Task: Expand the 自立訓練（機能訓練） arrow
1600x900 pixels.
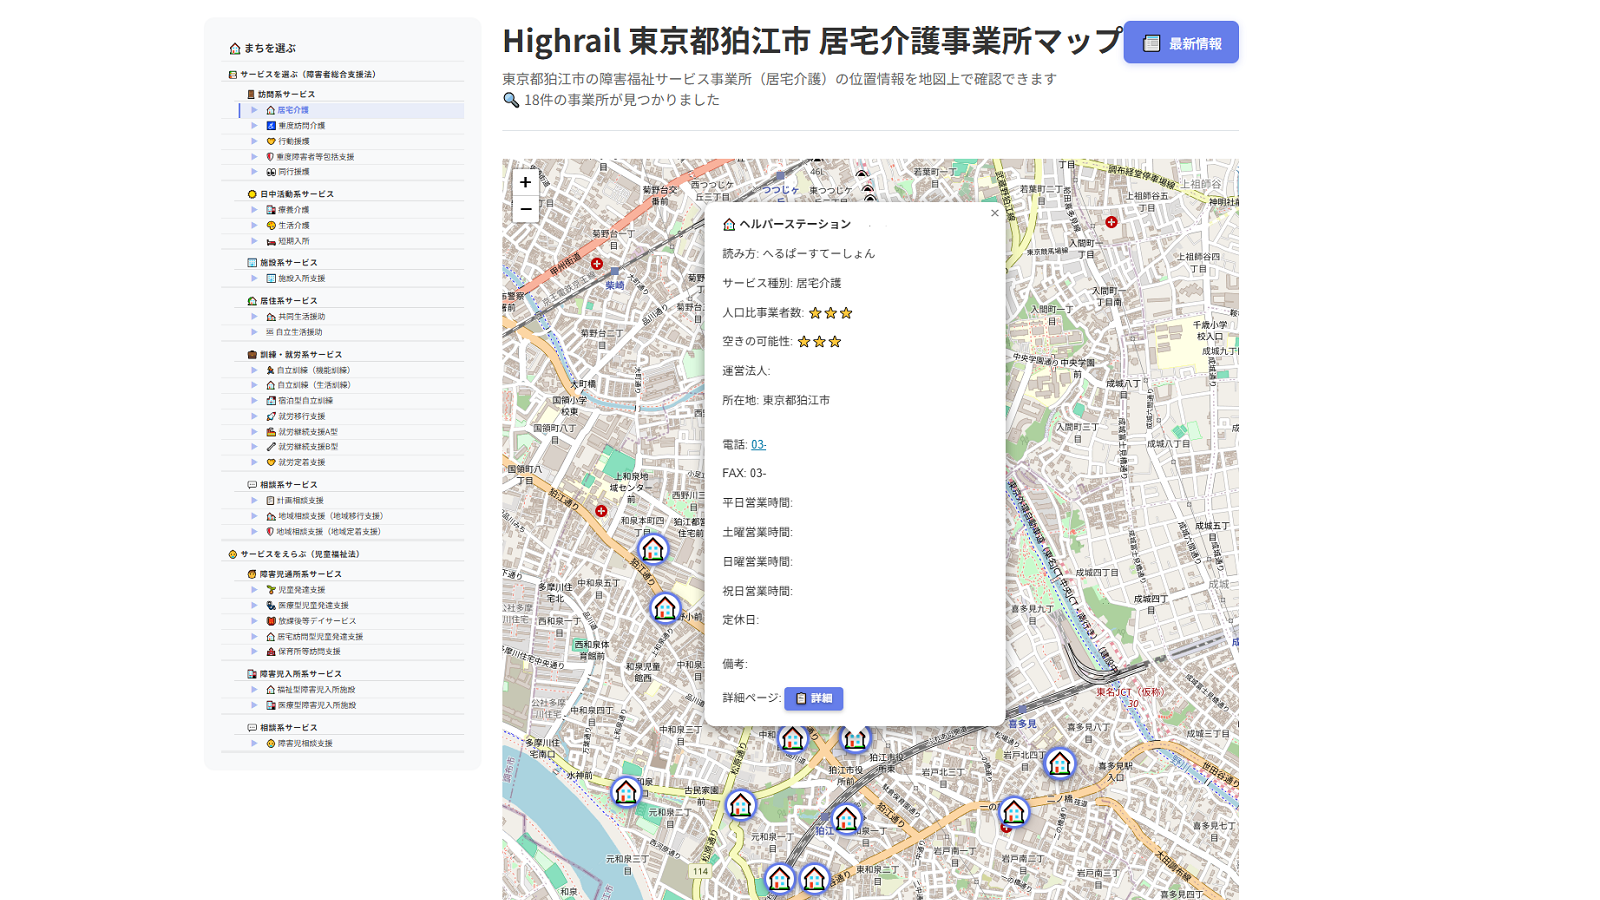Action: click(254, 370)
